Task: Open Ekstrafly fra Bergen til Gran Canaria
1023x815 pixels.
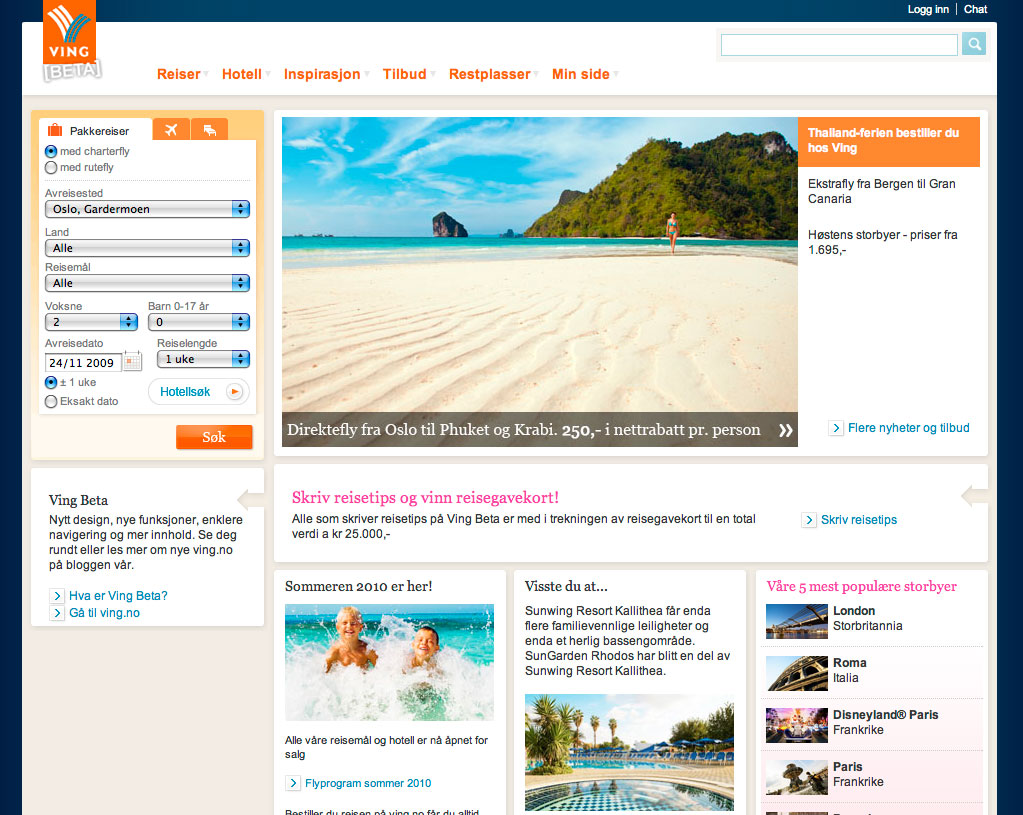Action: (881, 191)
